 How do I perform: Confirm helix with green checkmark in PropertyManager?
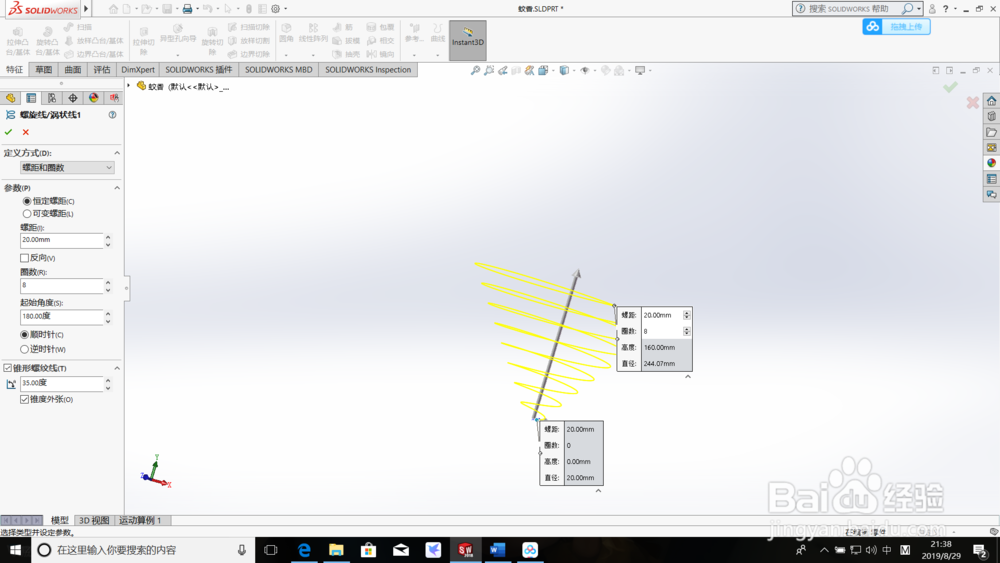click(8, 132)
